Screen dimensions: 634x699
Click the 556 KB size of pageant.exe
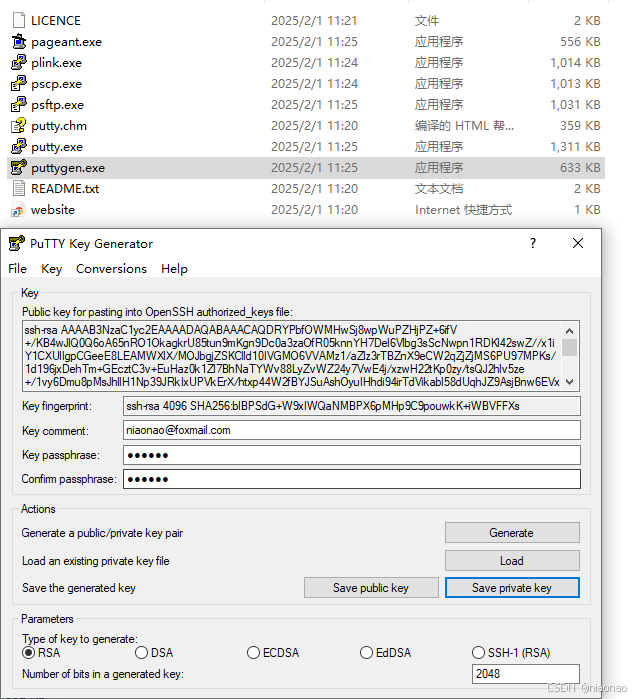pyautogui.click(x=580, y=41)
